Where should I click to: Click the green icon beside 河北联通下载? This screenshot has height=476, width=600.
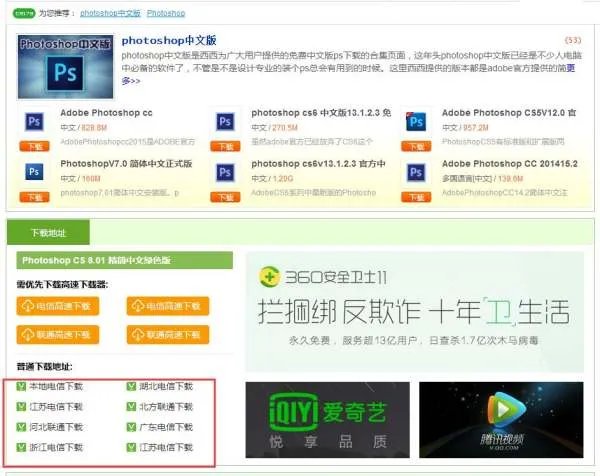21,427
